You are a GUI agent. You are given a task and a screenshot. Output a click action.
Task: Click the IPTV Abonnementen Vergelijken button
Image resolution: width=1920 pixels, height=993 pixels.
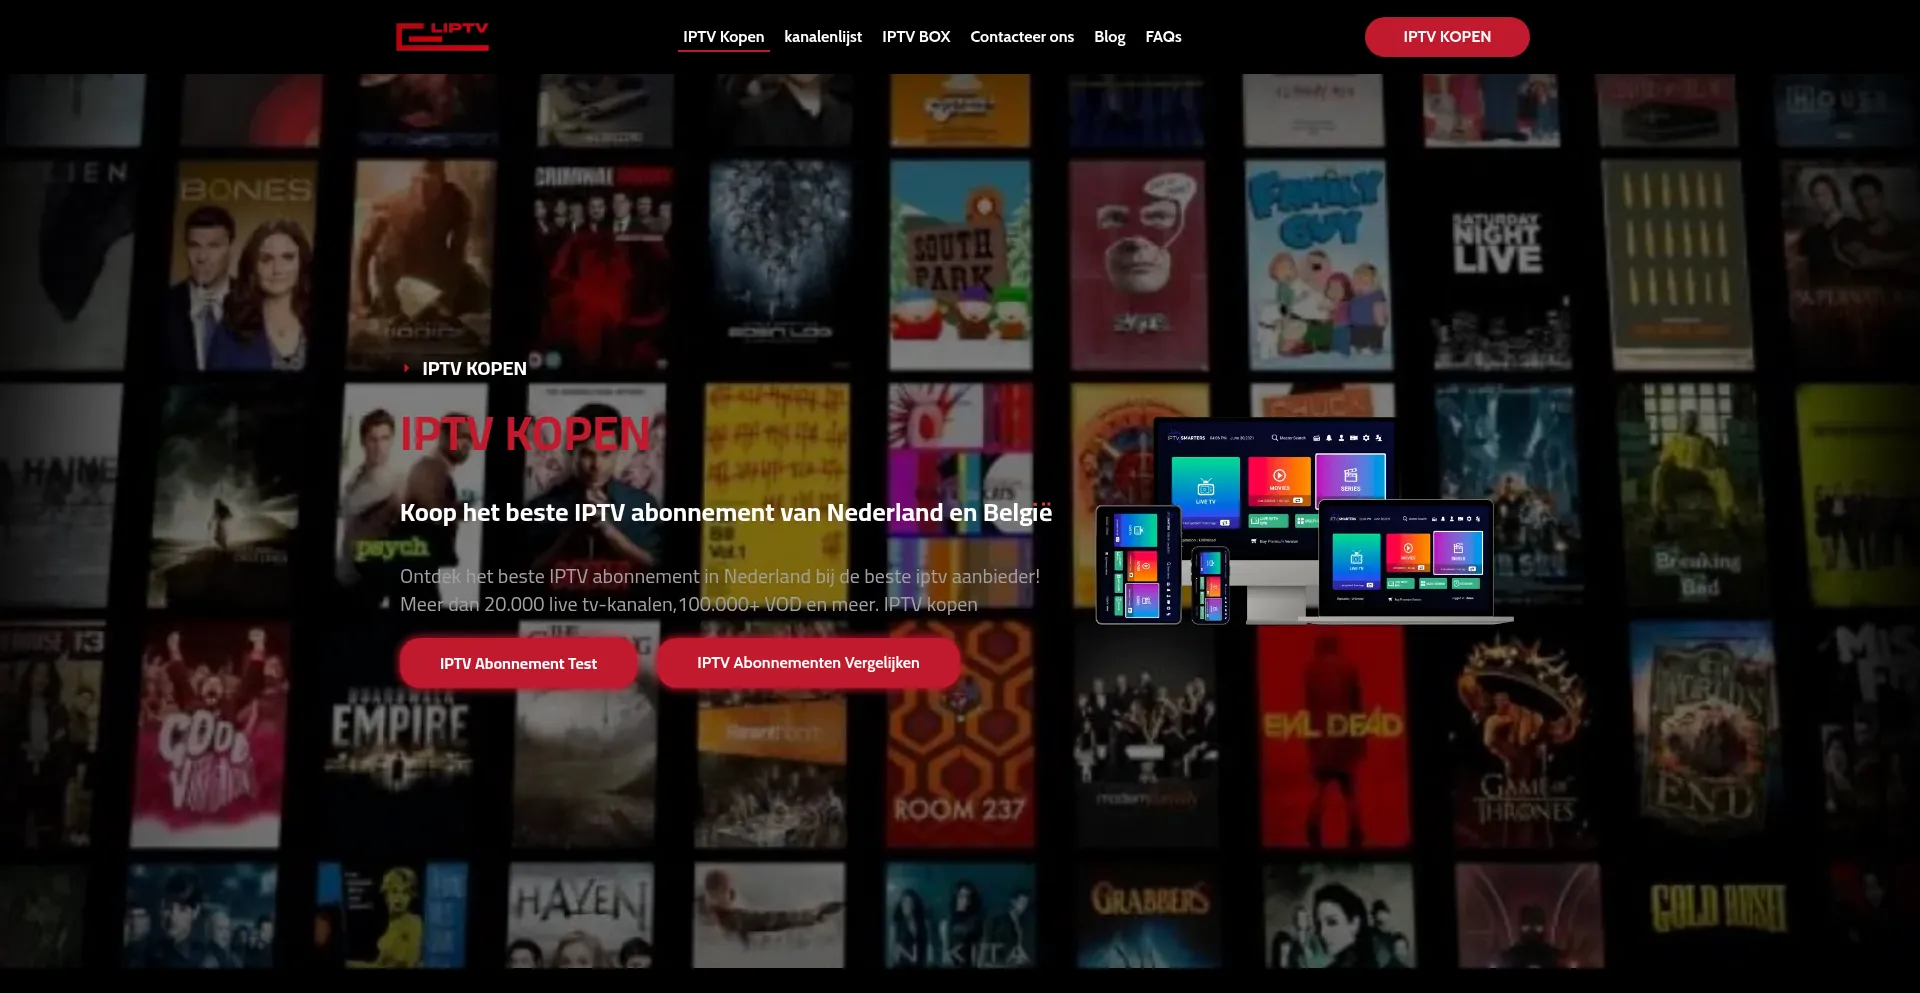click(x=808, y=663)
